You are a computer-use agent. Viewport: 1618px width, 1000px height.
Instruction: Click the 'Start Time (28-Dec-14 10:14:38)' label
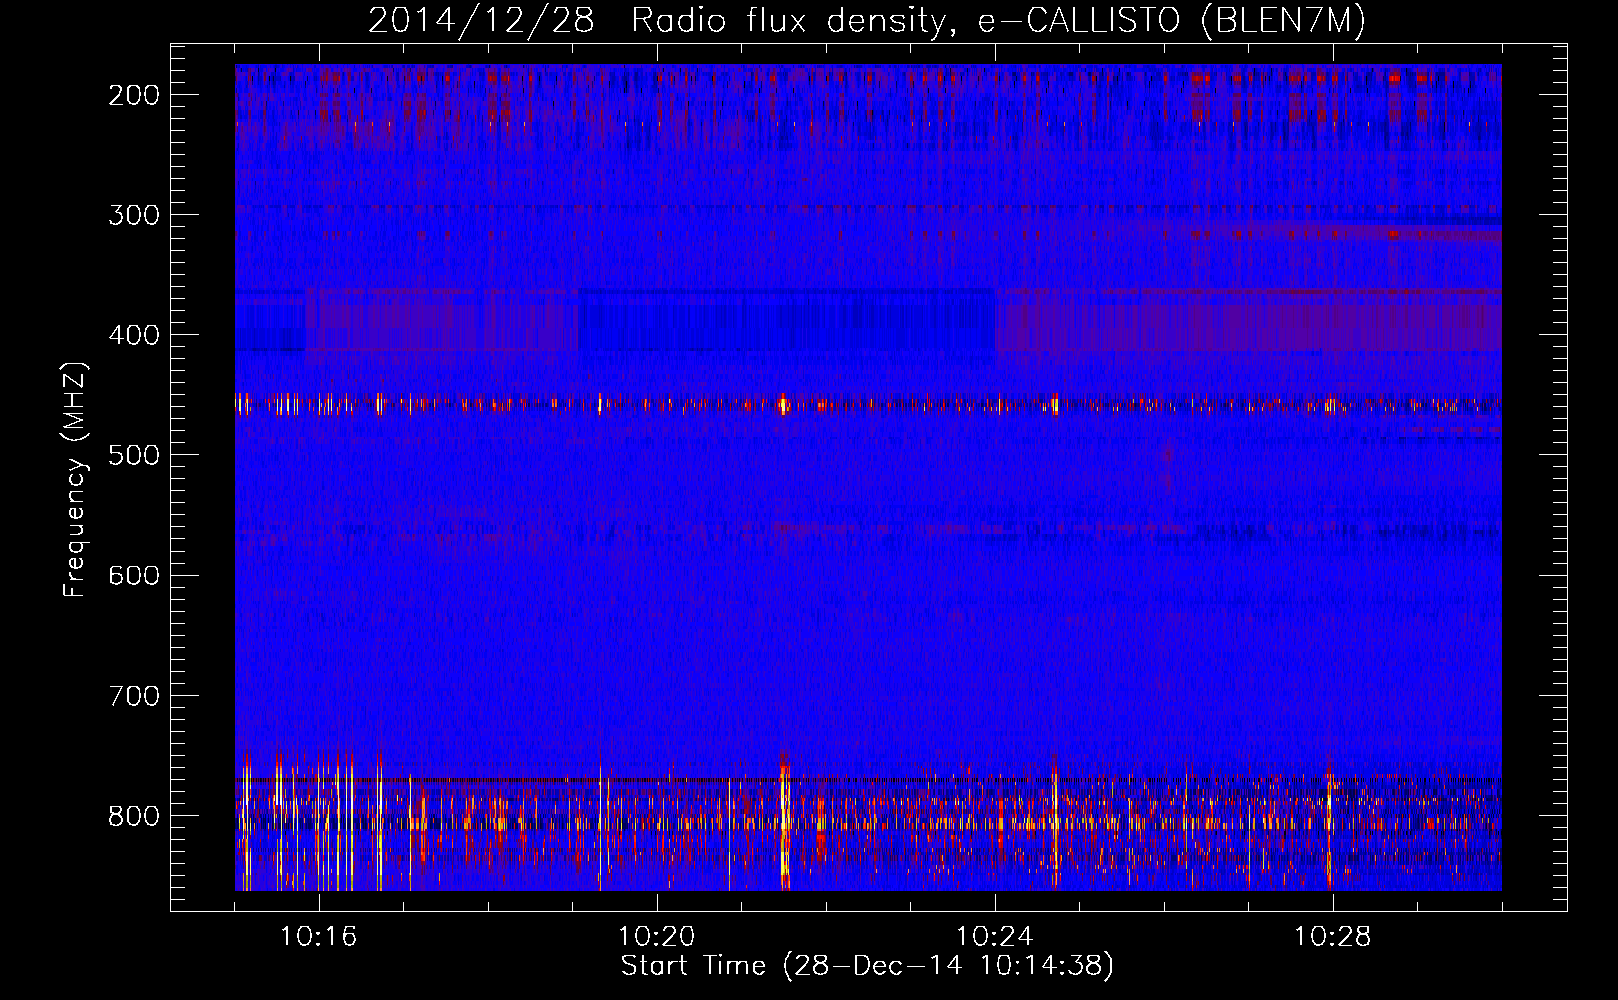click(x=867, y=966)
